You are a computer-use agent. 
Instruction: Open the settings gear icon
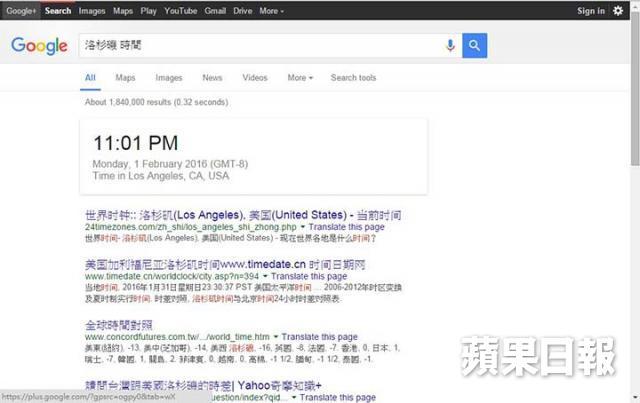[x=618, y=11]
